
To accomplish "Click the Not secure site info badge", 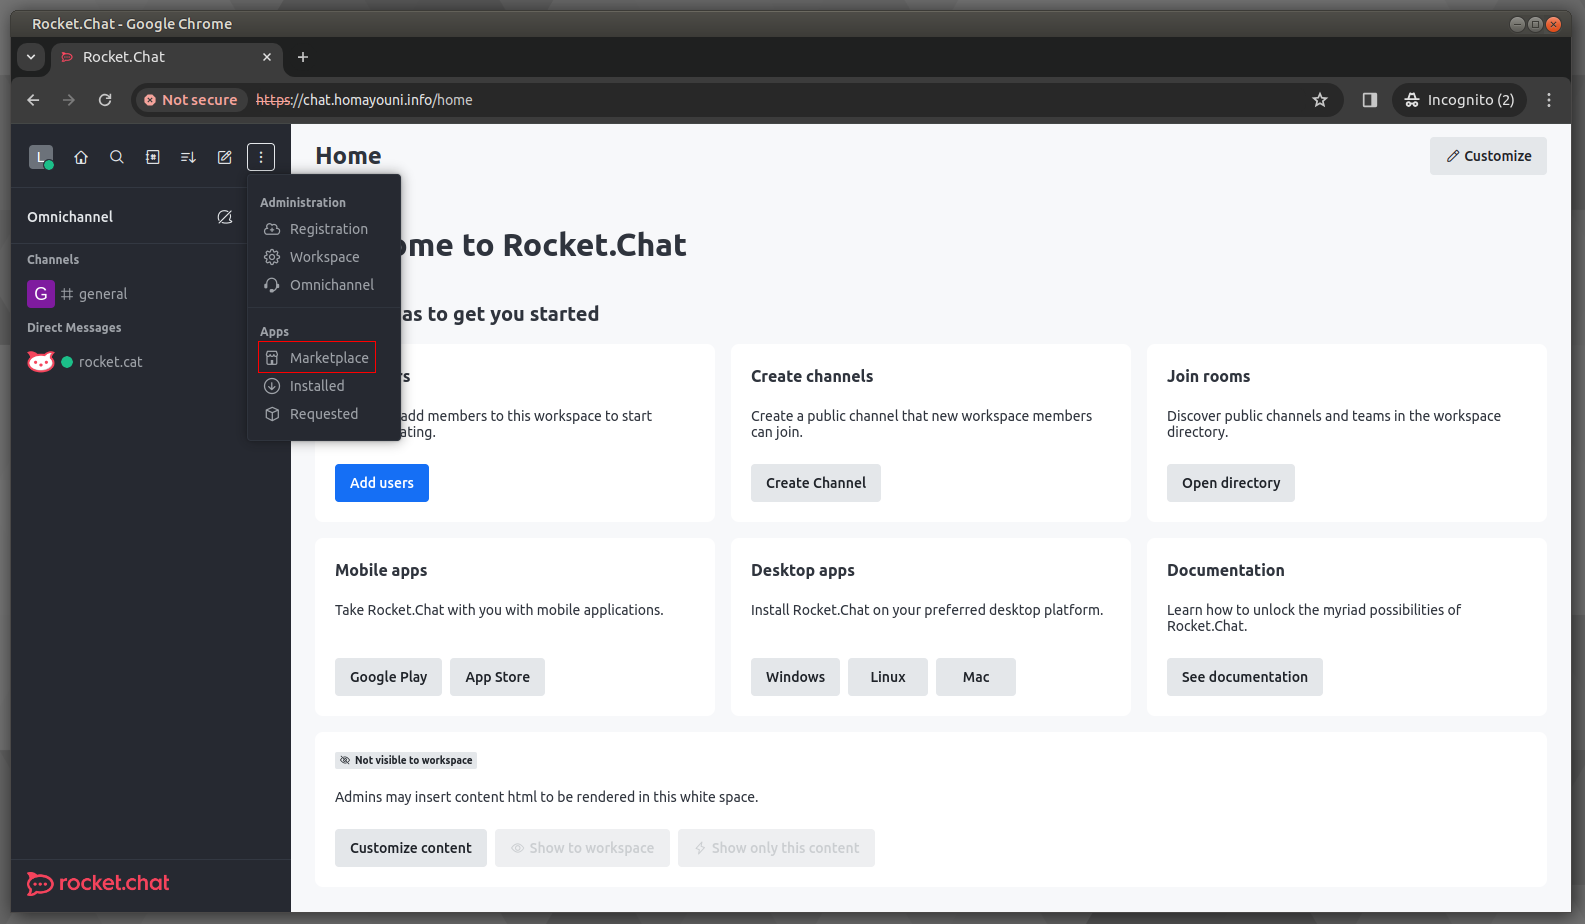I will pos(191,100).
